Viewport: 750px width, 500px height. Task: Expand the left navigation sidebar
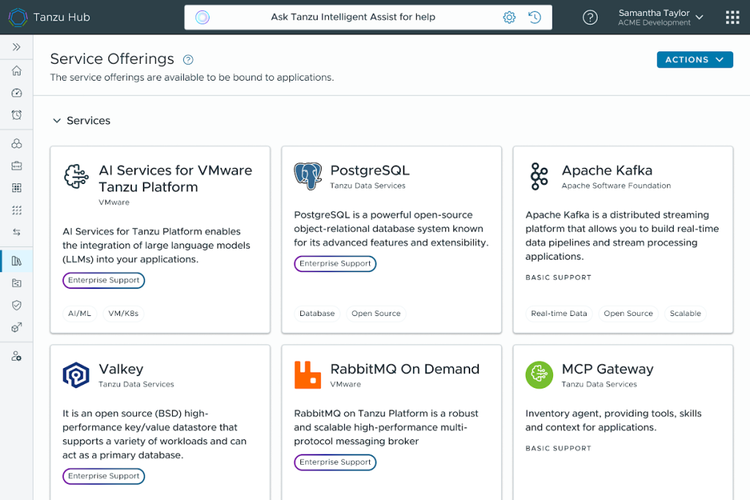(x=16, y=47)
